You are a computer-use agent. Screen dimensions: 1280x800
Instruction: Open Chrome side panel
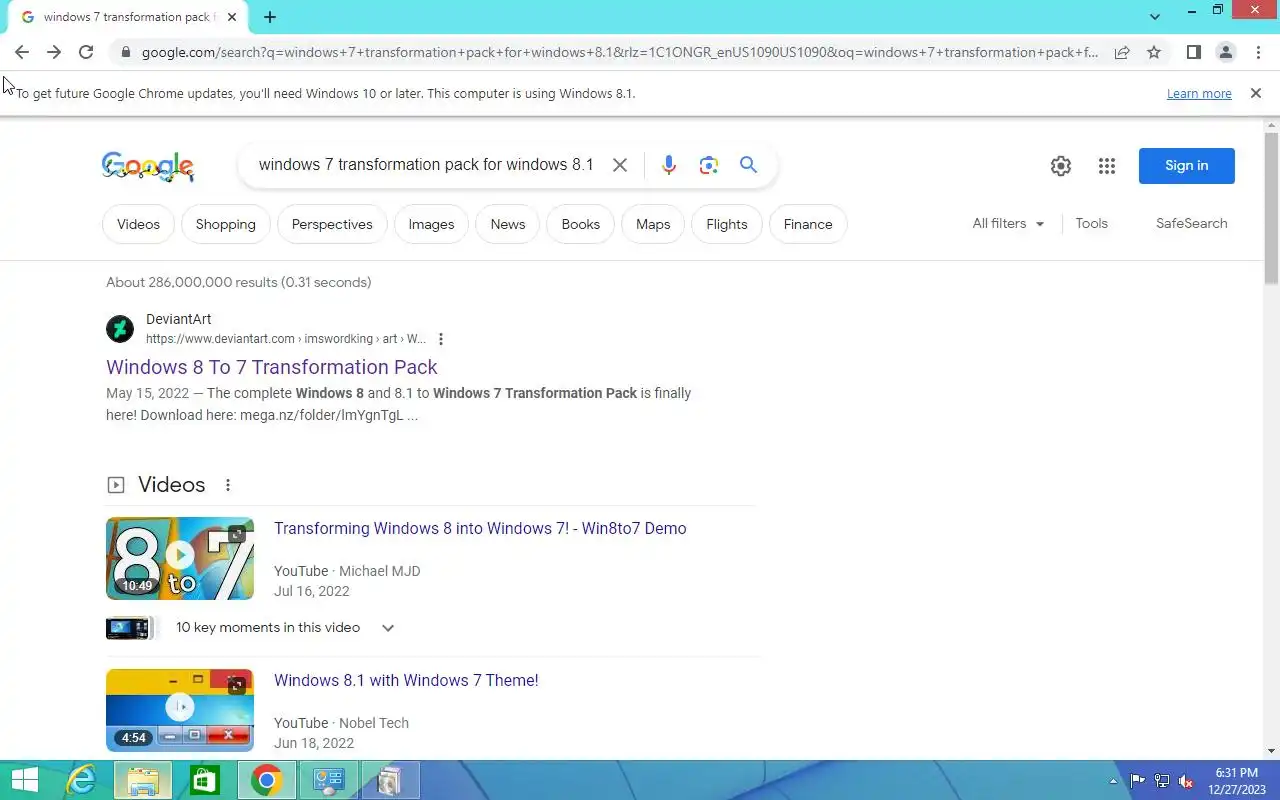pos(1193,52)
